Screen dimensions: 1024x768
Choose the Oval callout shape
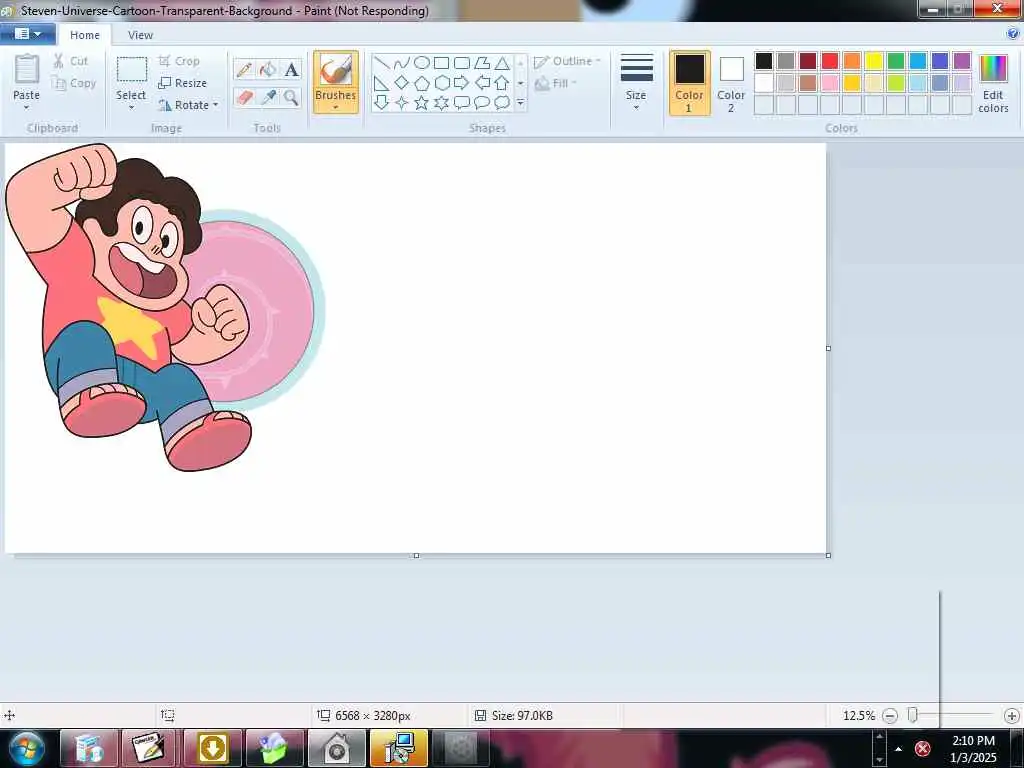(x=482, y=103)
